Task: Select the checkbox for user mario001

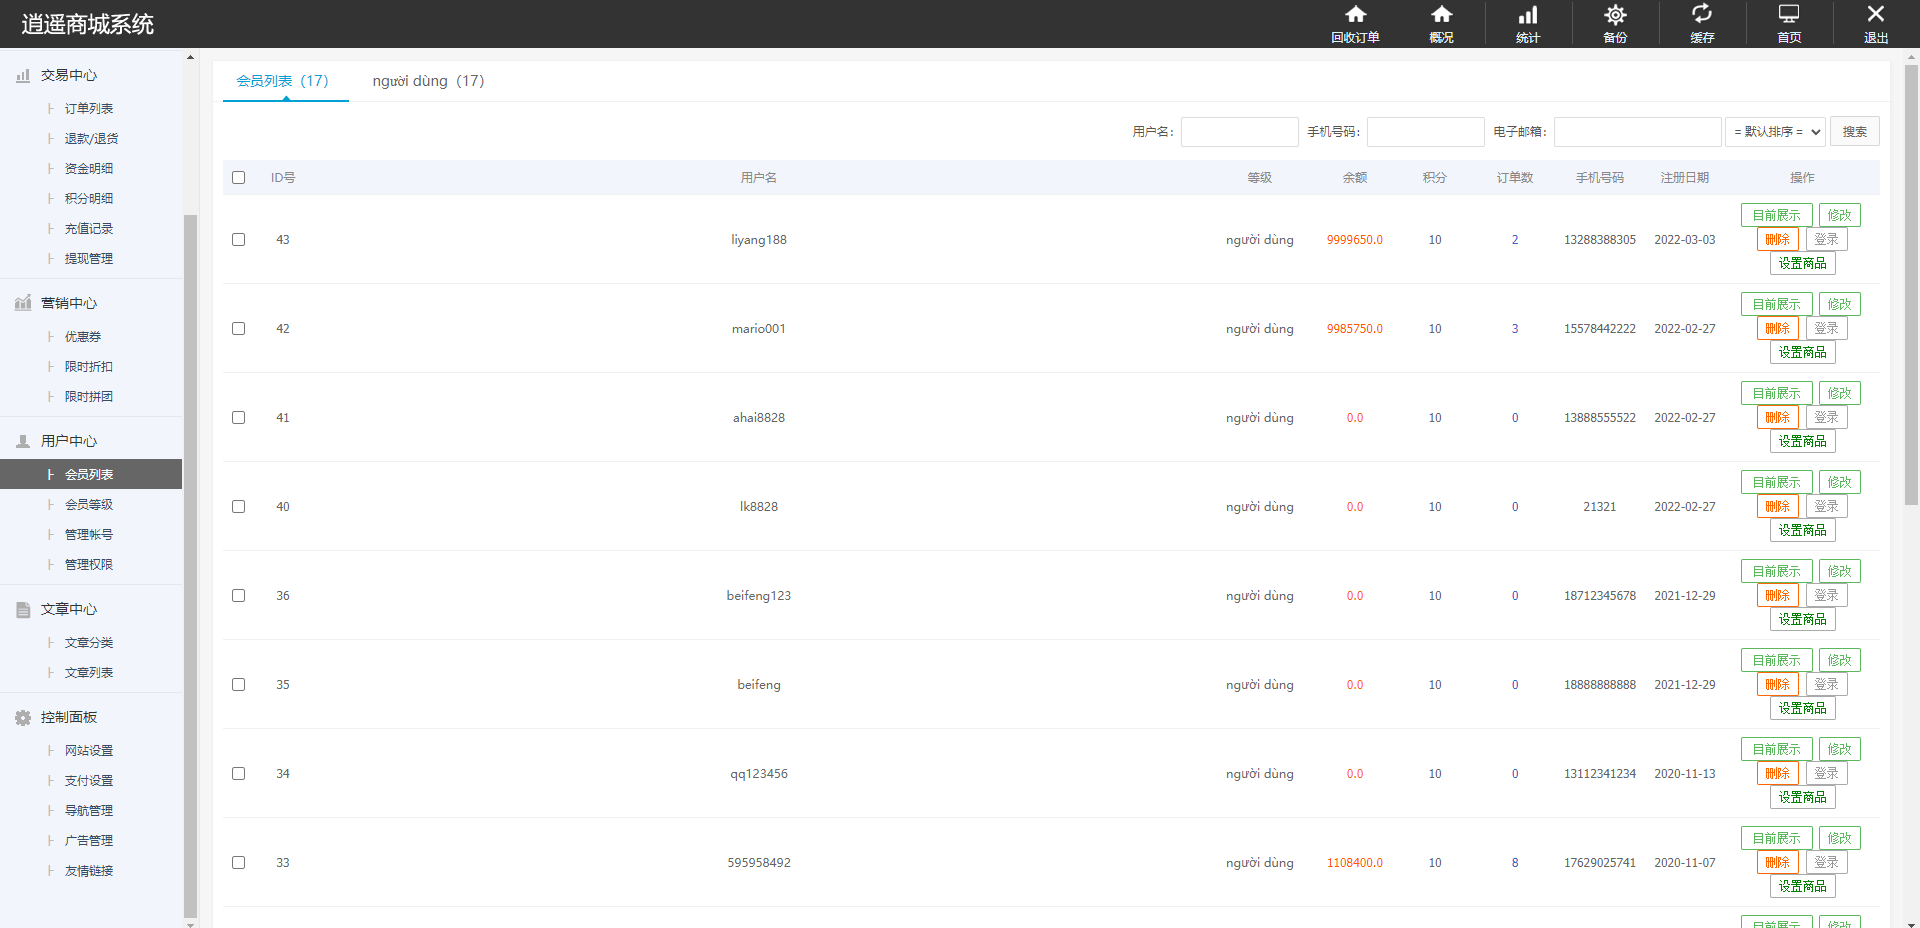Action: pos(238,328)
